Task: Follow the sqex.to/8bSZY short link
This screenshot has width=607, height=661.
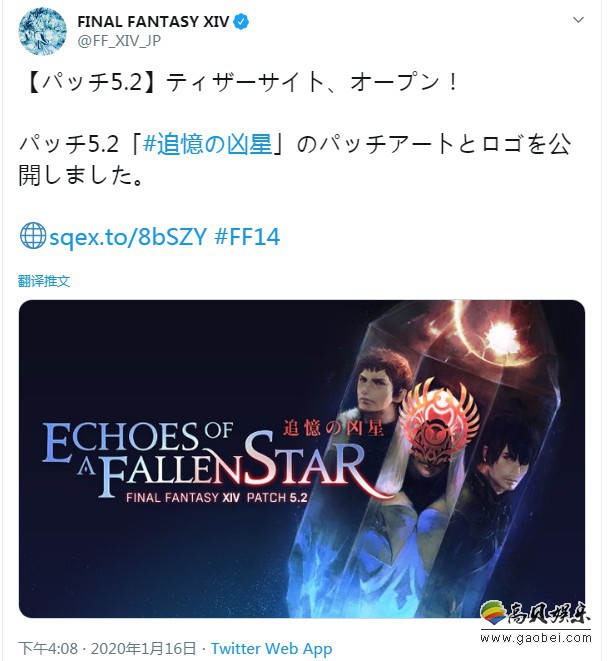Action: pyautogui.click(x=128, y=236)
